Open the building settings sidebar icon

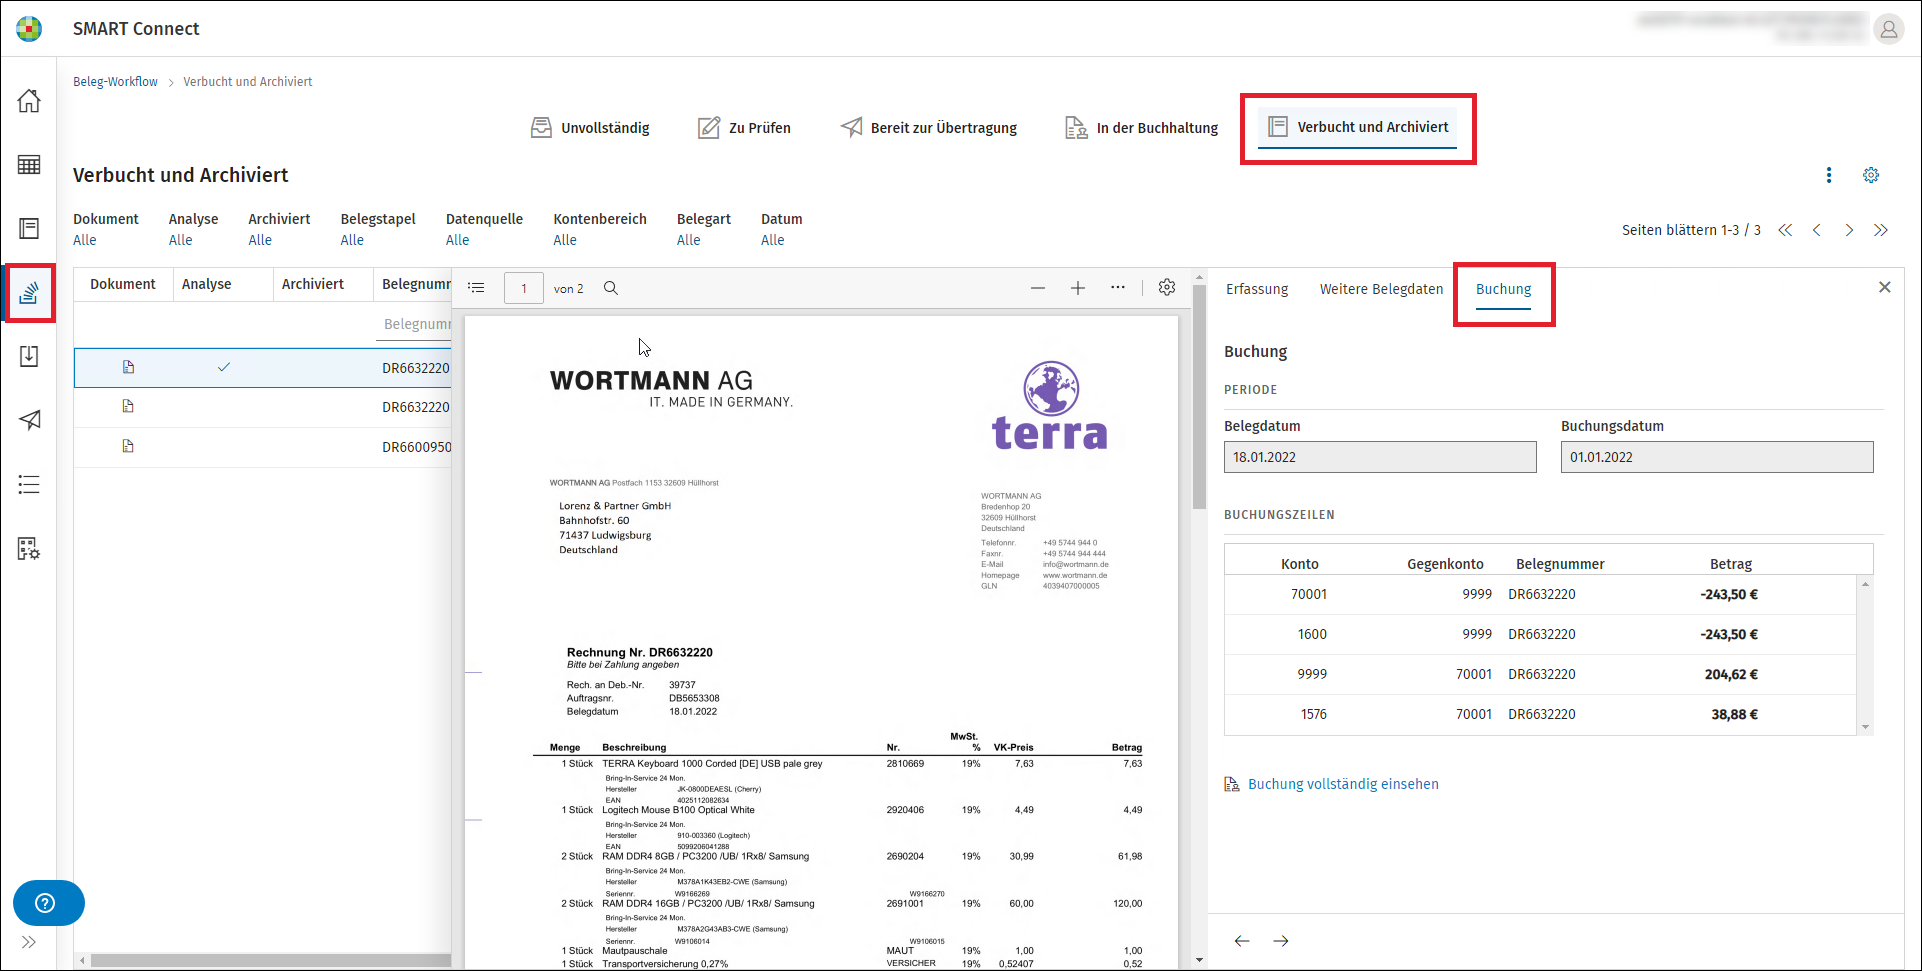pos(29,549)
